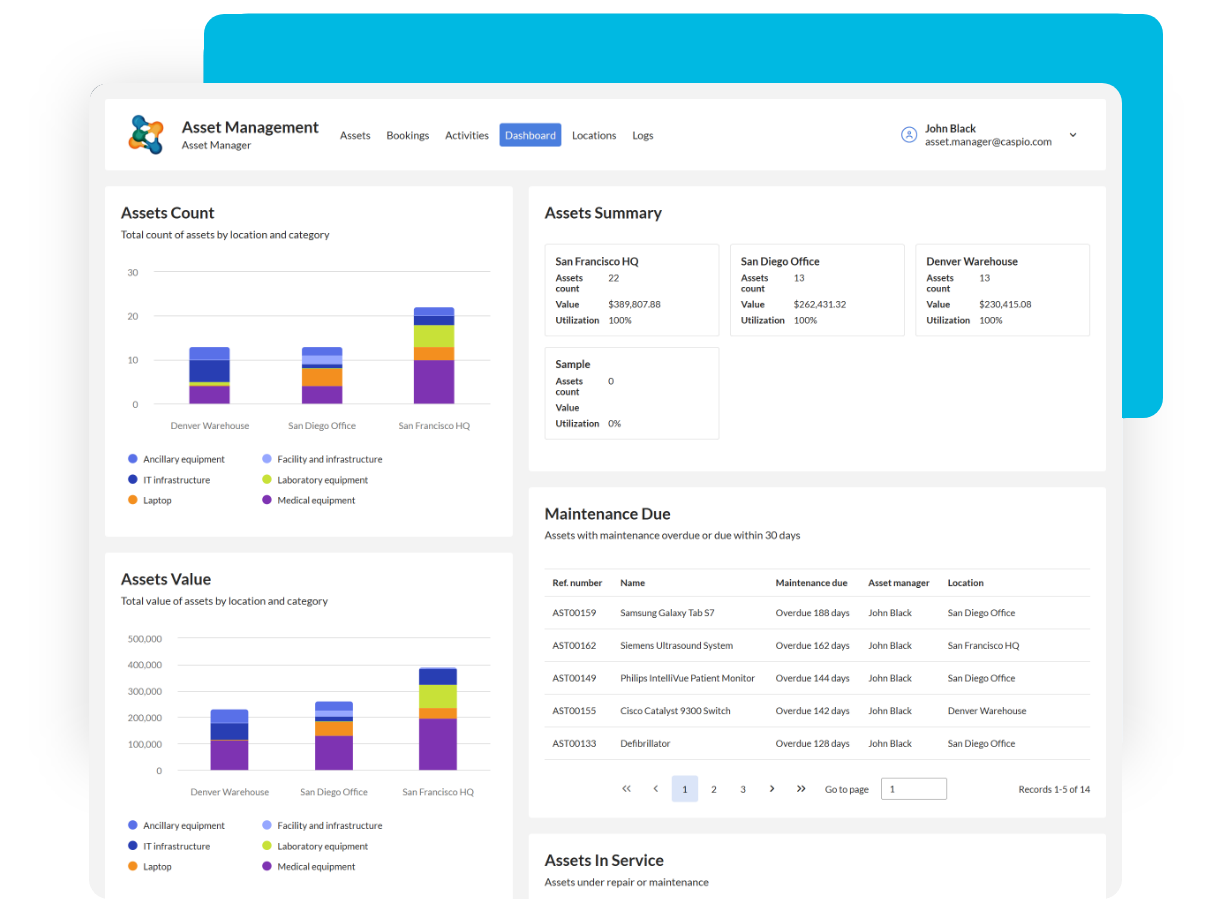
Task: Click the Medical equipment legend dot under Assets Value
Action: 267,866
